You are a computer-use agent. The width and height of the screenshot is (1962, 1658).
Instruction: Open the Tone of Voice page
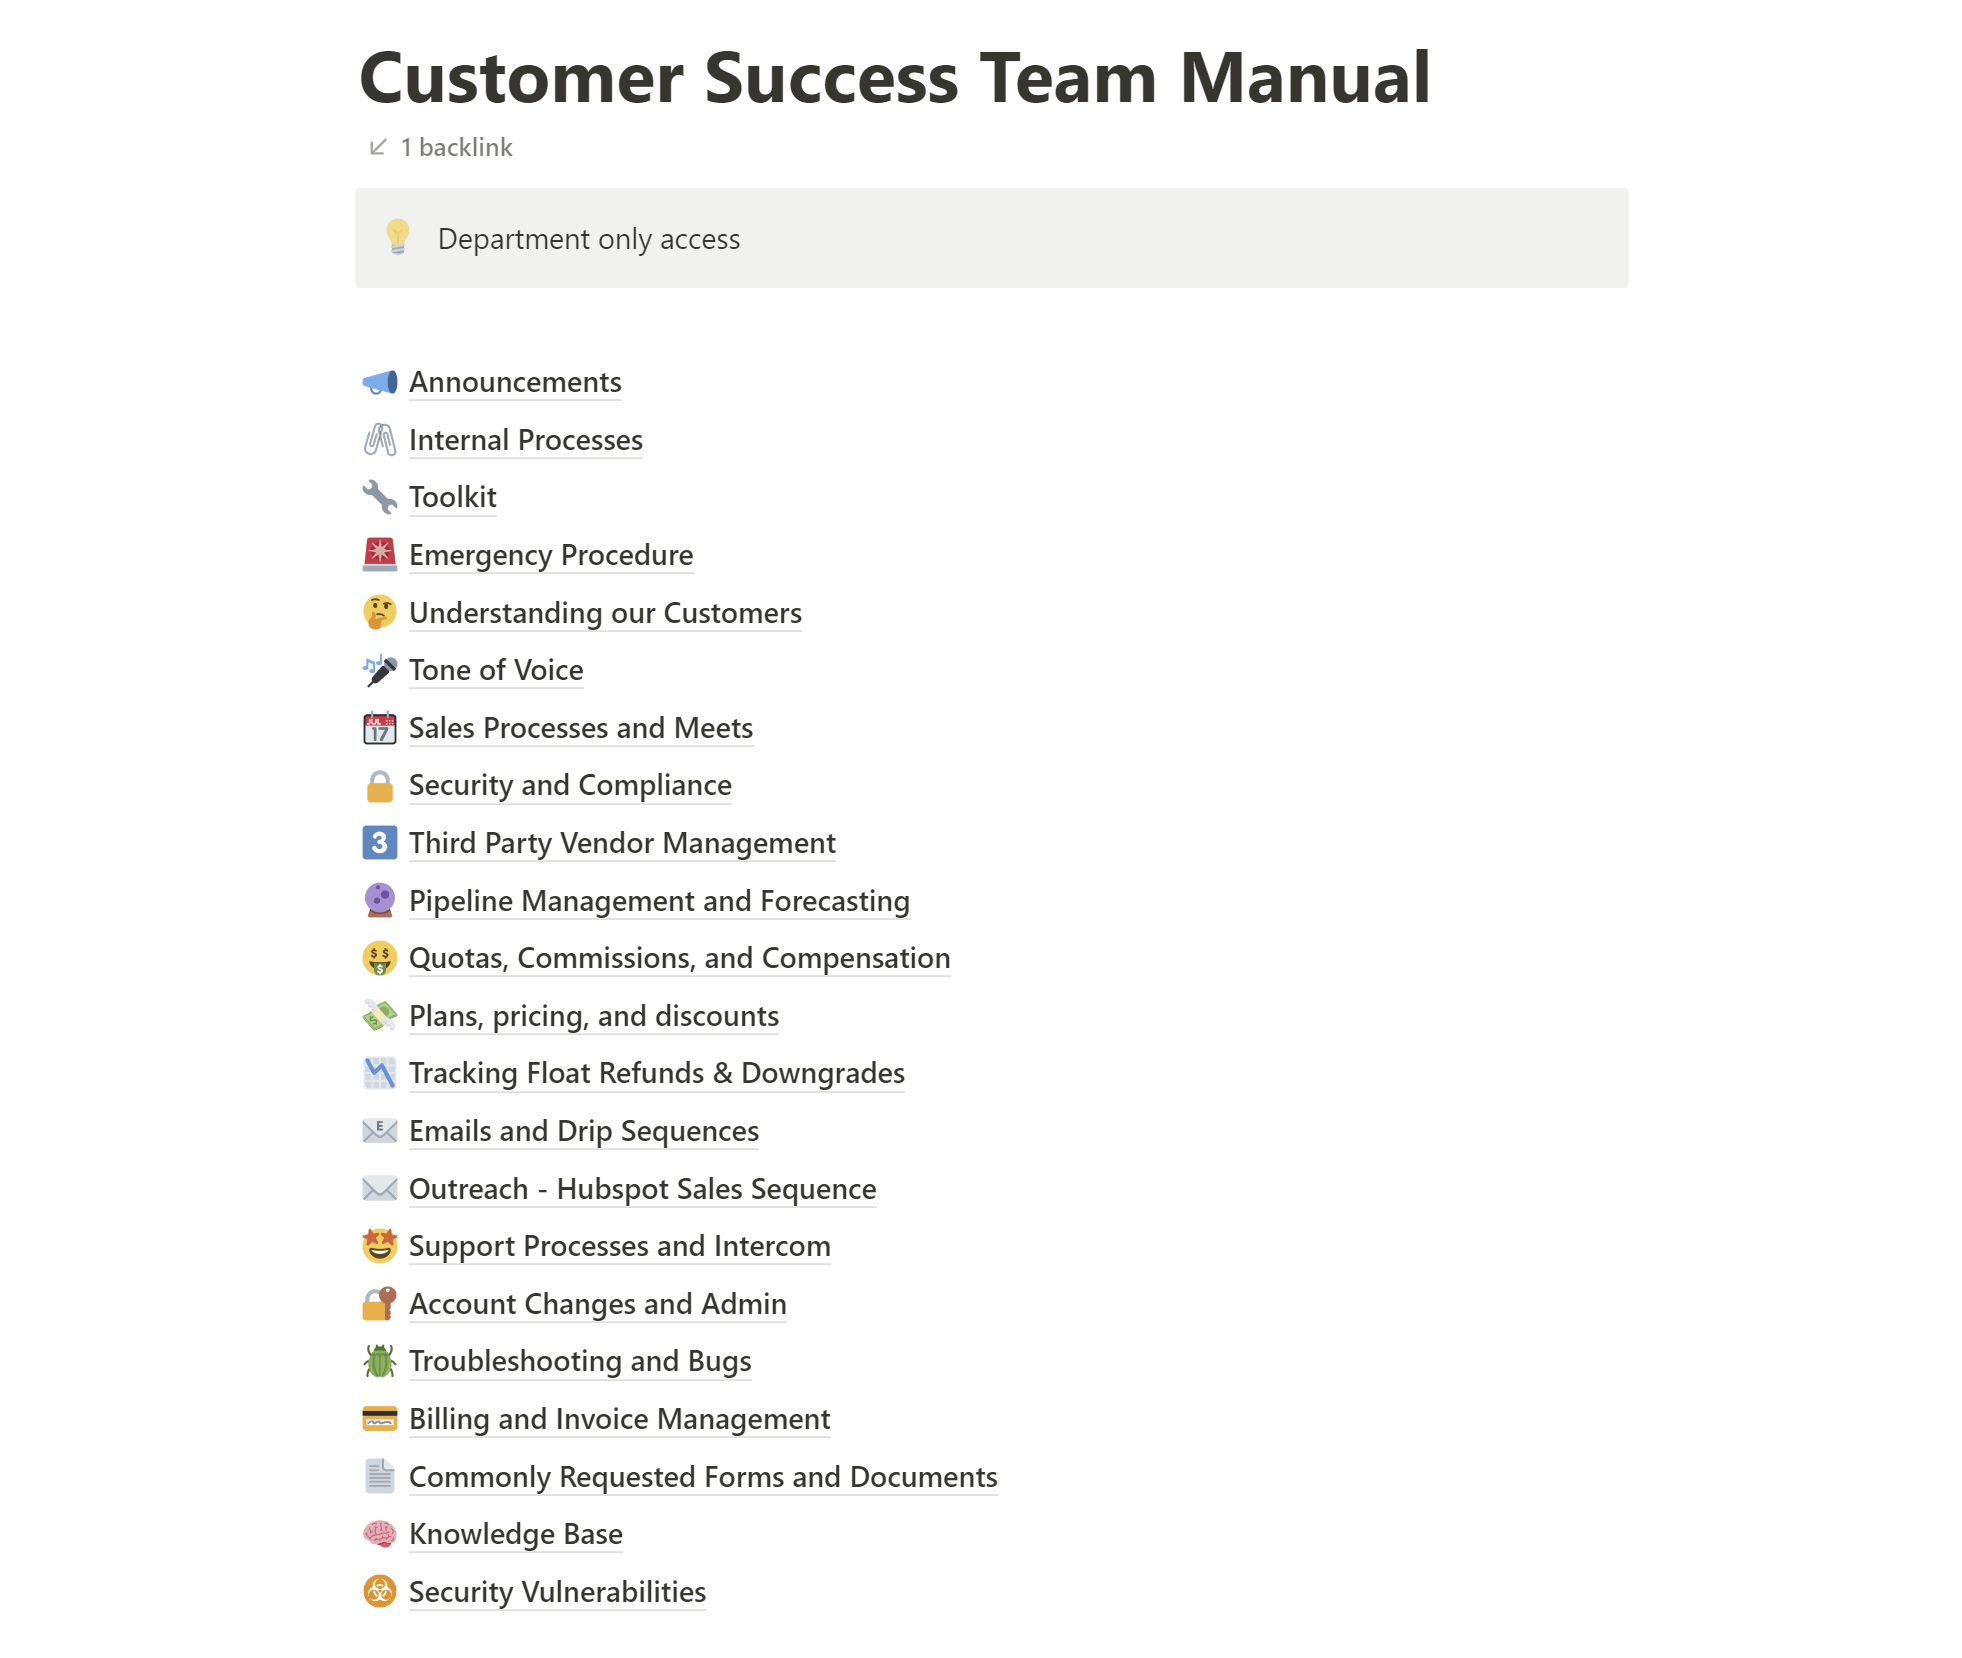tap(496, 670)
